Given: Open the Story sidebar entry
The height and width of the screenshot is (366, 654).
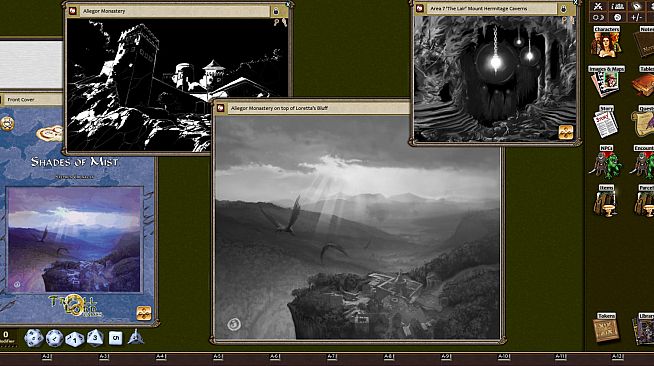Looking at the screenshot, I should point(606,121).
